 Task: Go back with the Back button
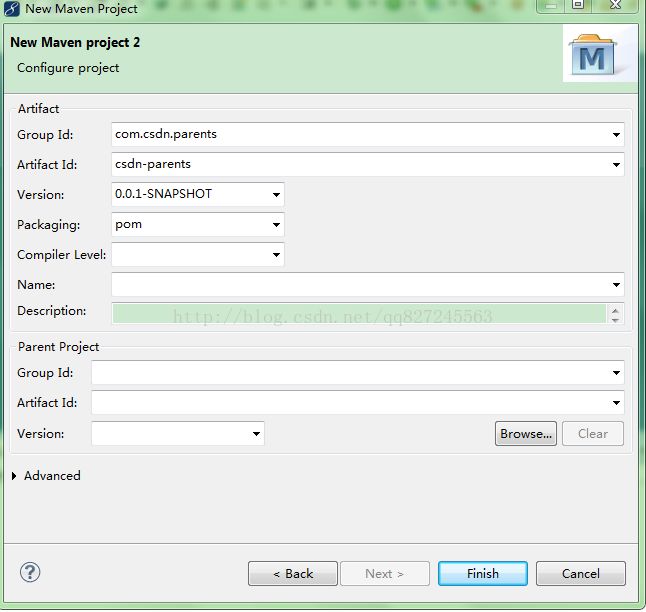tap(293, 573)
